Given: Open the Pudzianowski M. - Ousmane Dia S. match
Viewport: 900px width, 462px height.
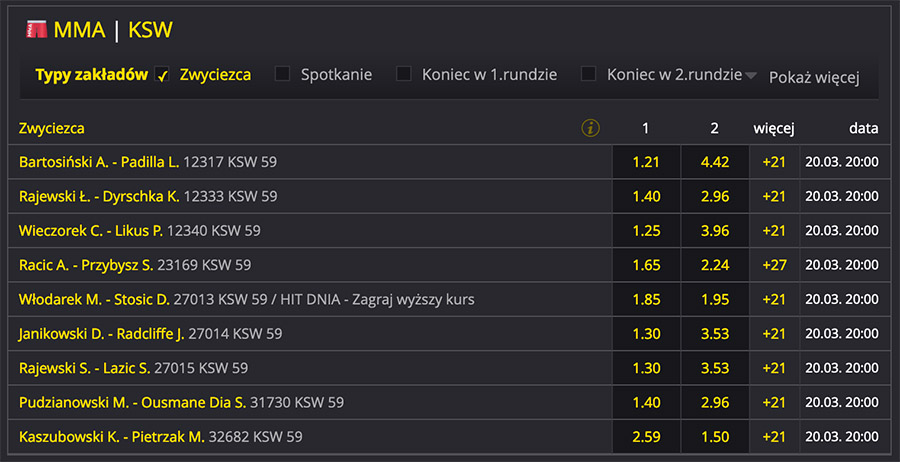Looking at the screenshot, I should click(132, 402).
